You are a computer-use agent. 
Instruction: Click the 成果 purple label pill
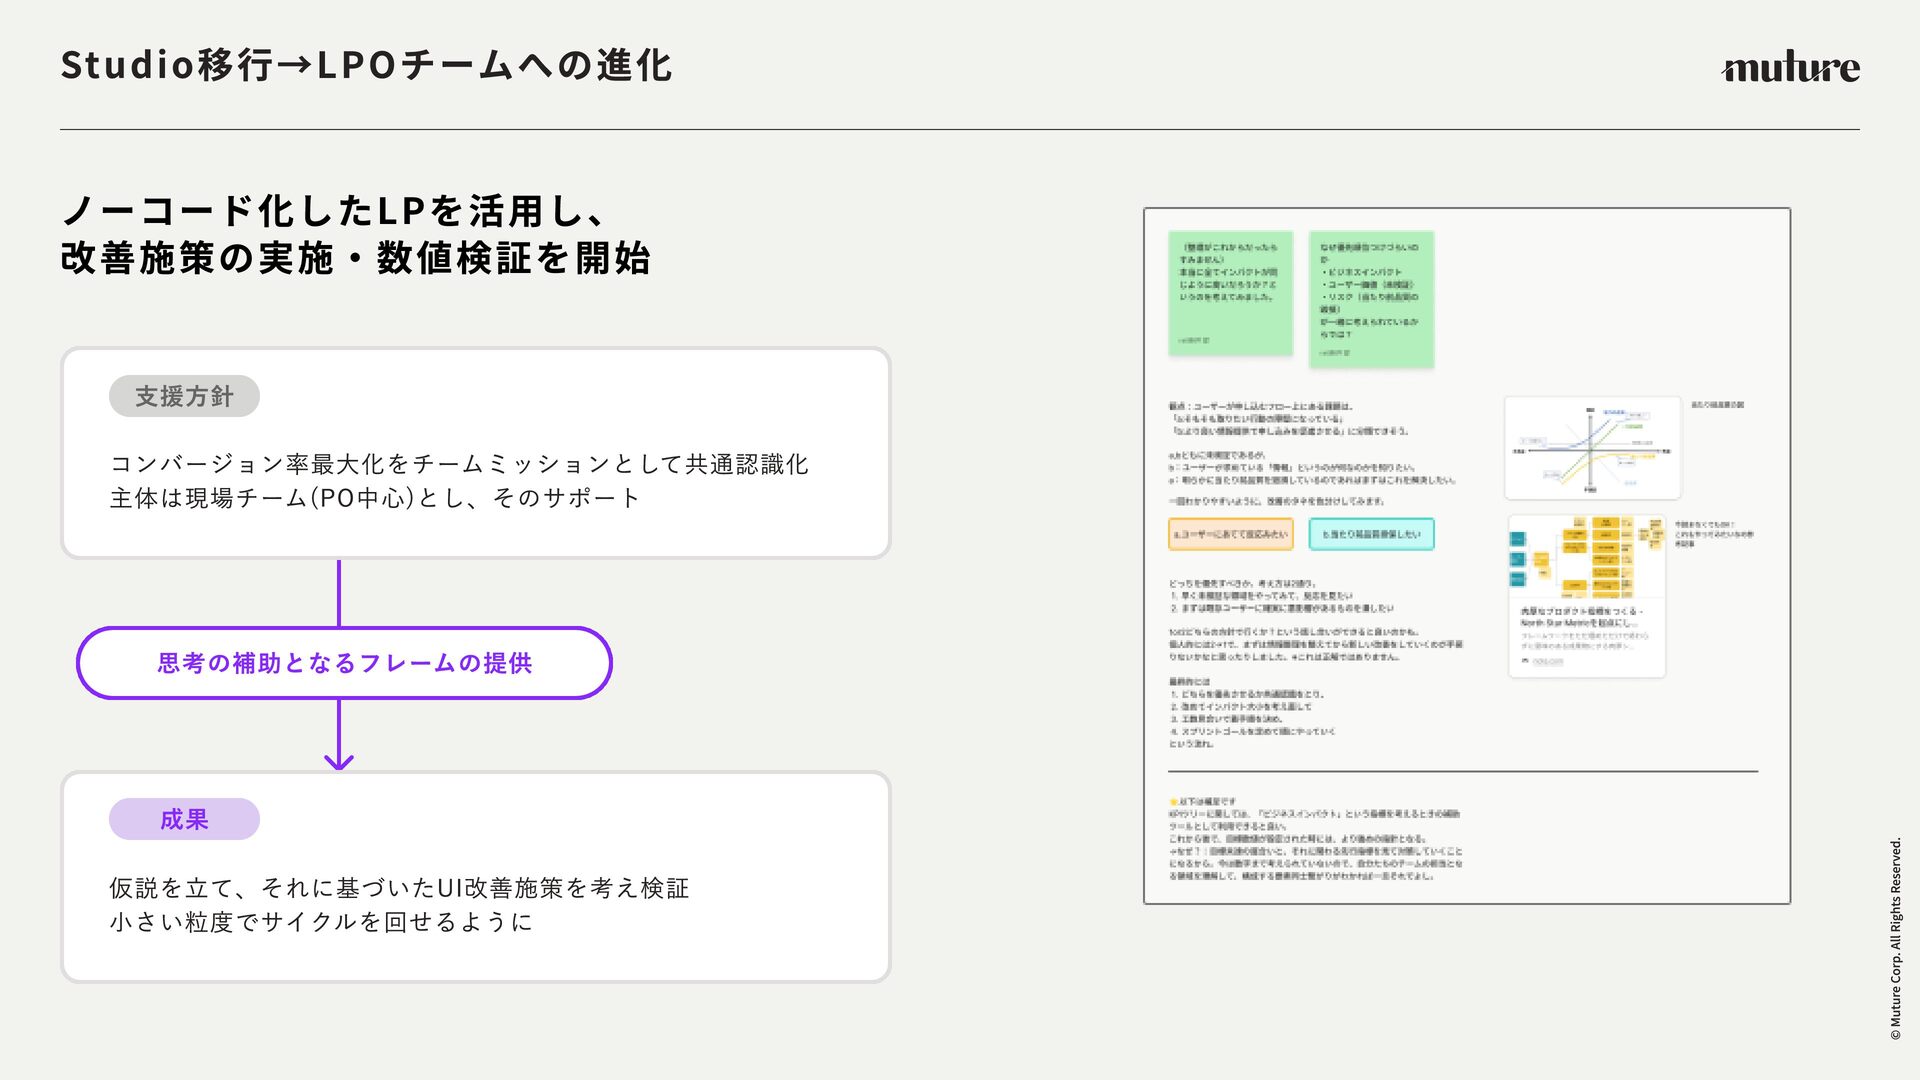point(184,819)
